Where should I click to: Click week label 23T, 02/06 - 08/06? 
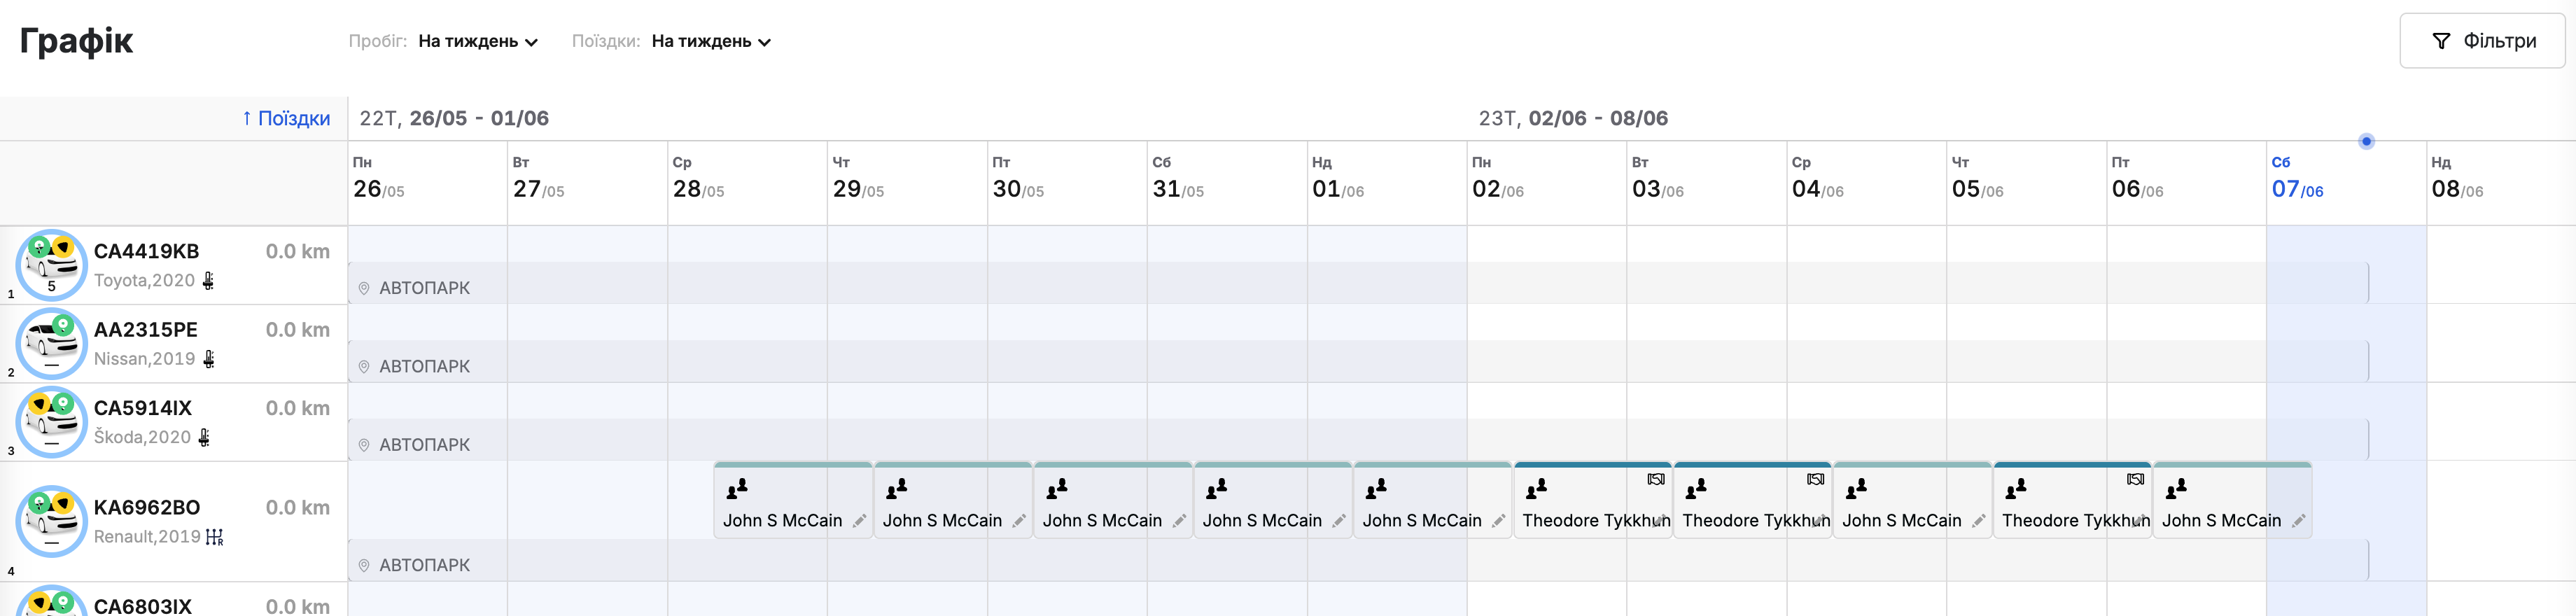(1573, 118)
